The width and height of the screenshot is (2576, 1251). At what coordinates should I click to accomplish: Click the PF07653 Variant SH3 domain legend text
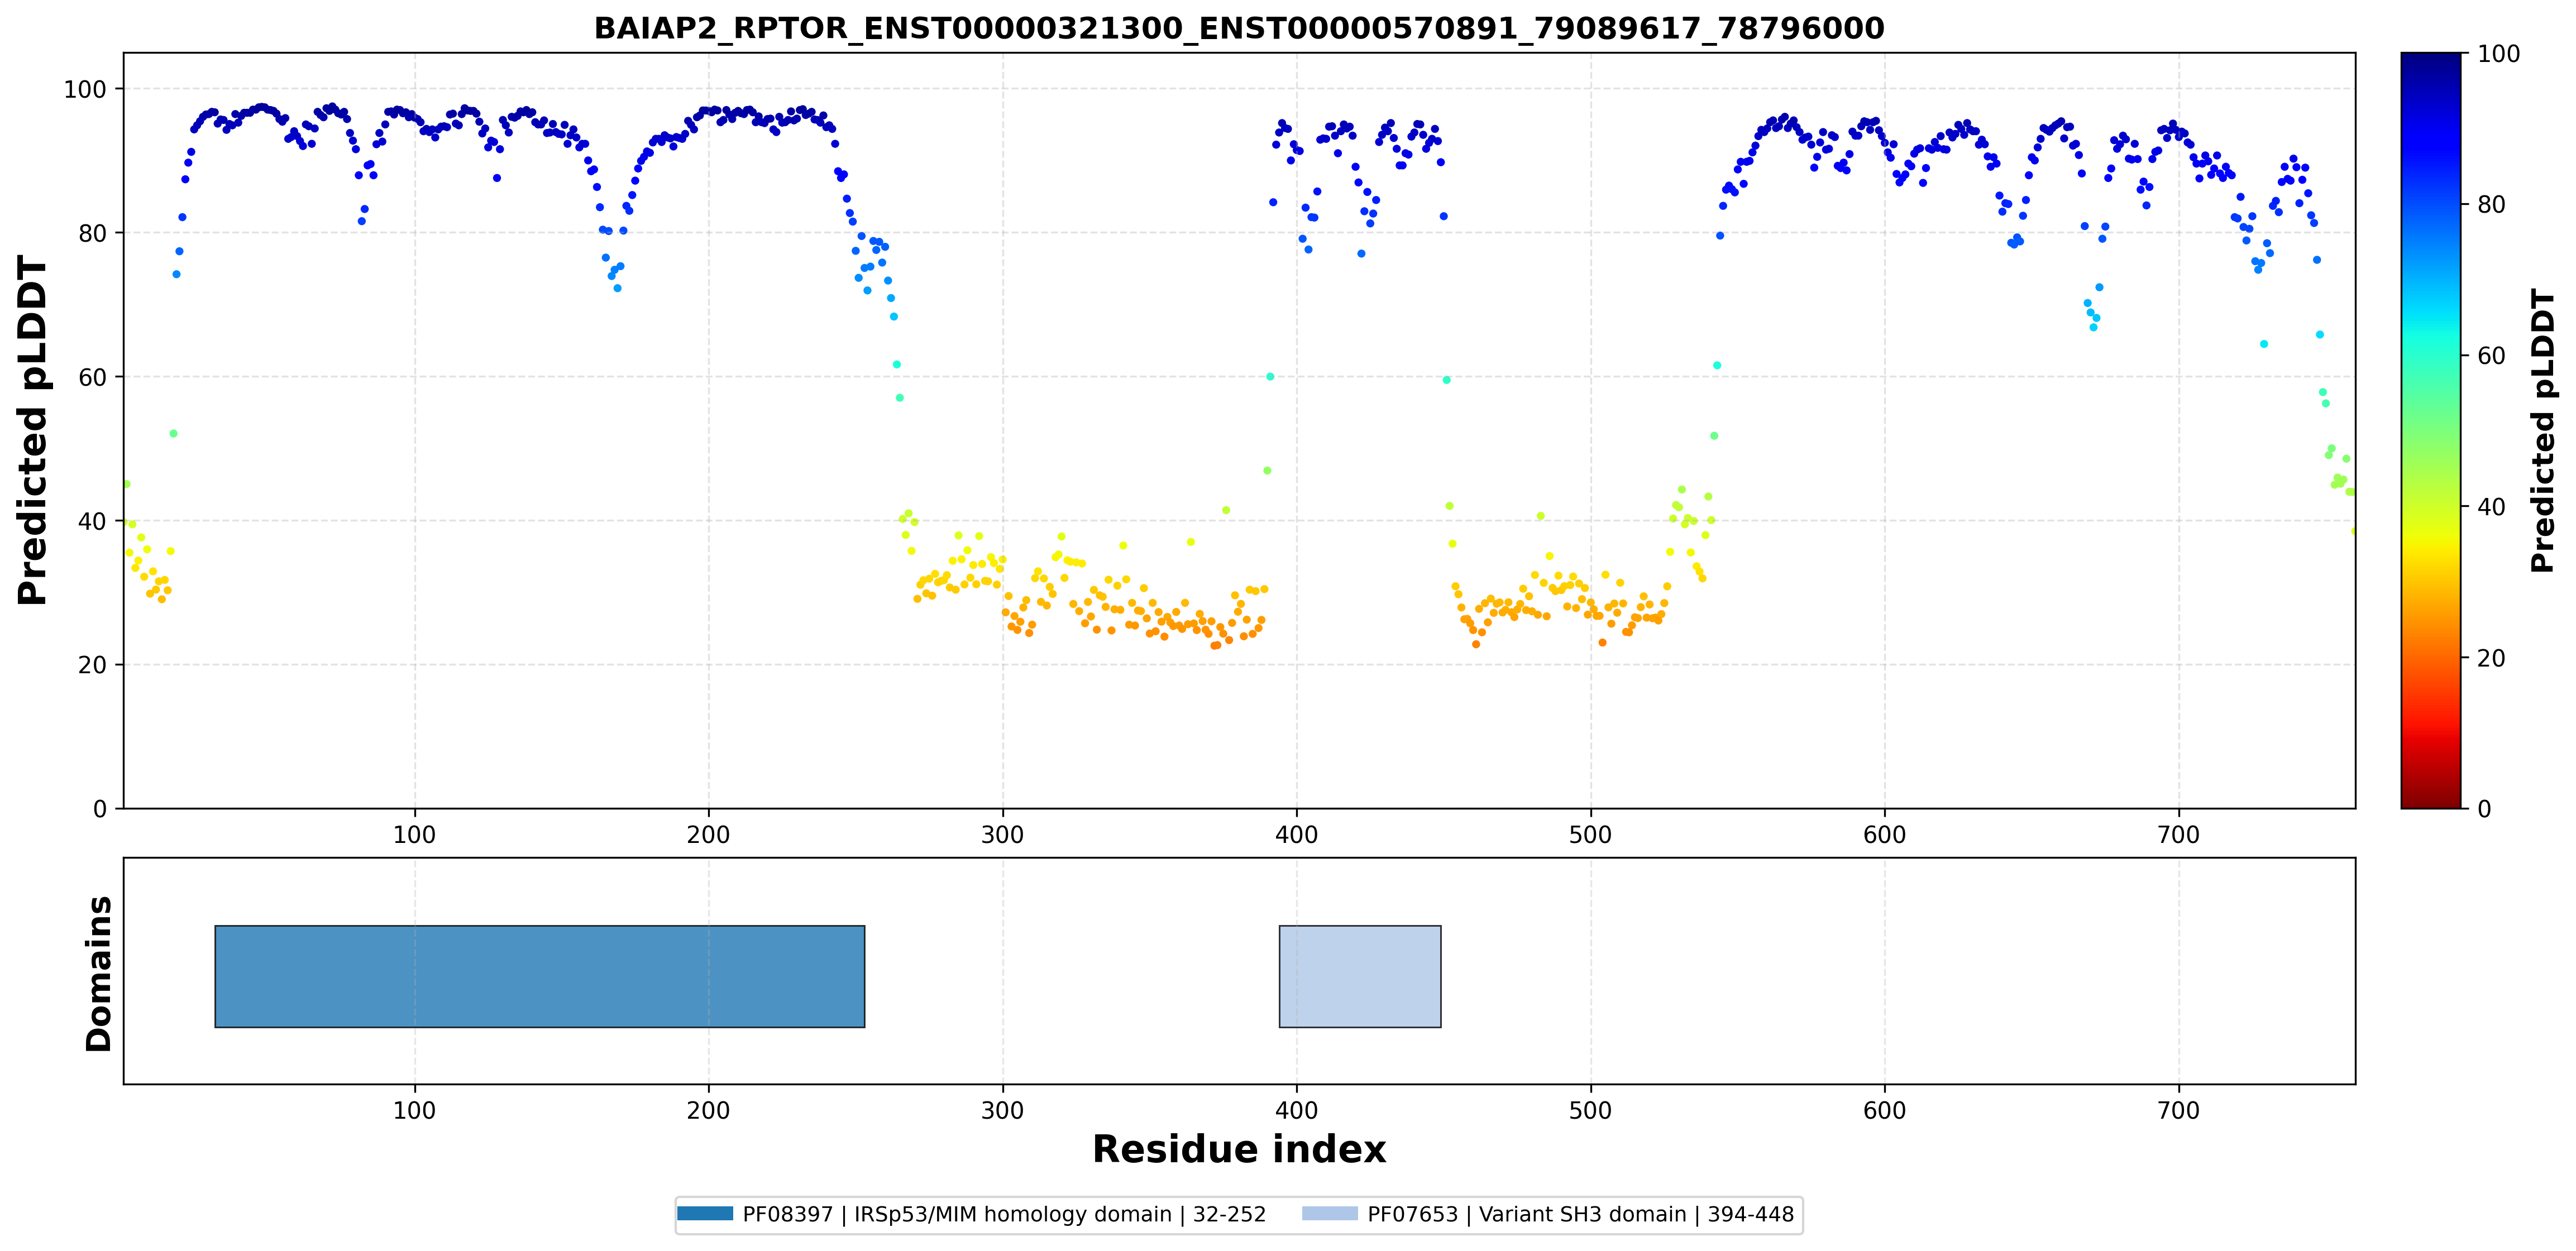point(1581,1214)
